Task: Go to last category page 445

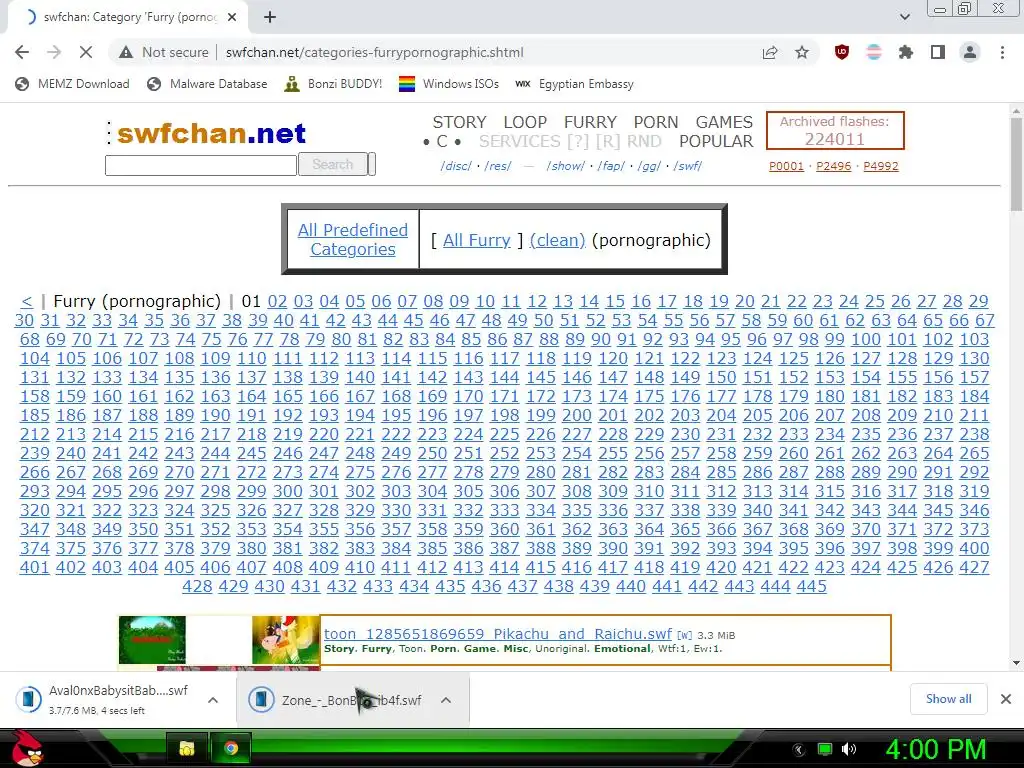Action: click(811, 586)
